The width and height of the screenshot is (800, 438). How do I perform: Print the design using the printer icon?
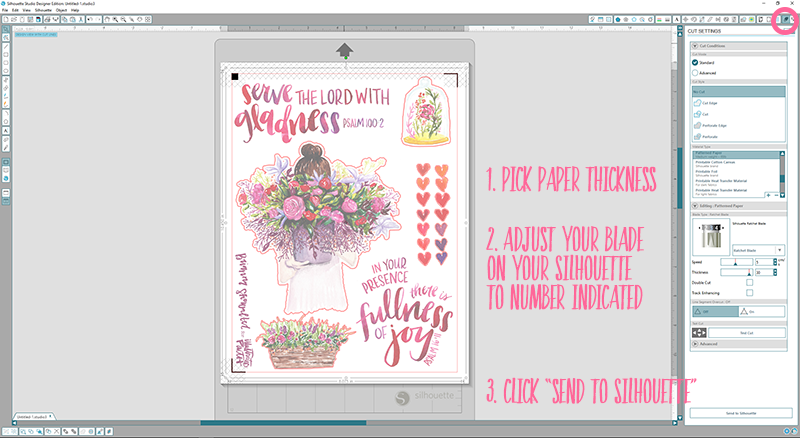47,19
